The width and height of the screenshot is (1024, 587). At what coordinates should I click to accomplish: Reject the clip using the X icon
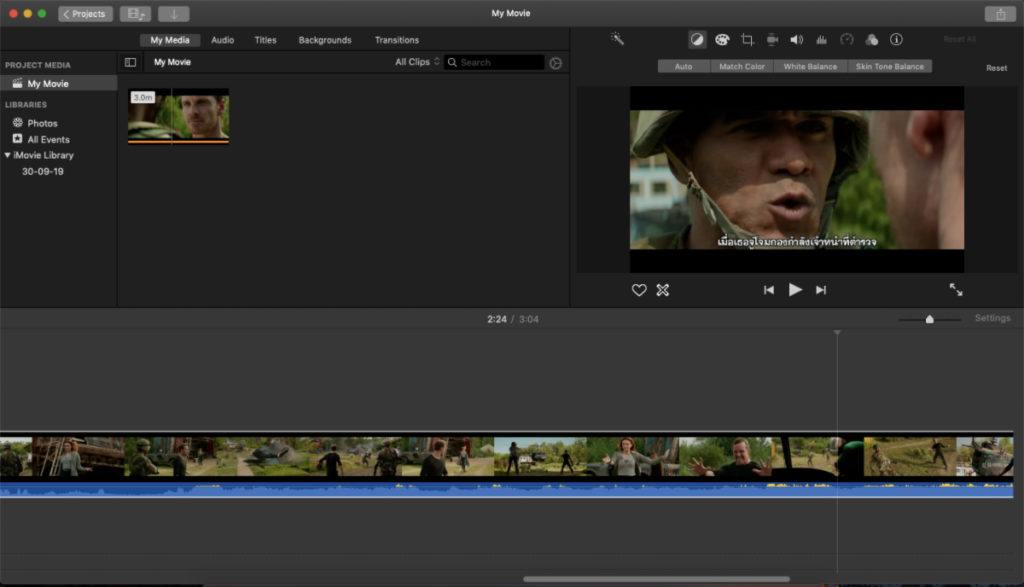pyautogui.click(x=663, y=290)
